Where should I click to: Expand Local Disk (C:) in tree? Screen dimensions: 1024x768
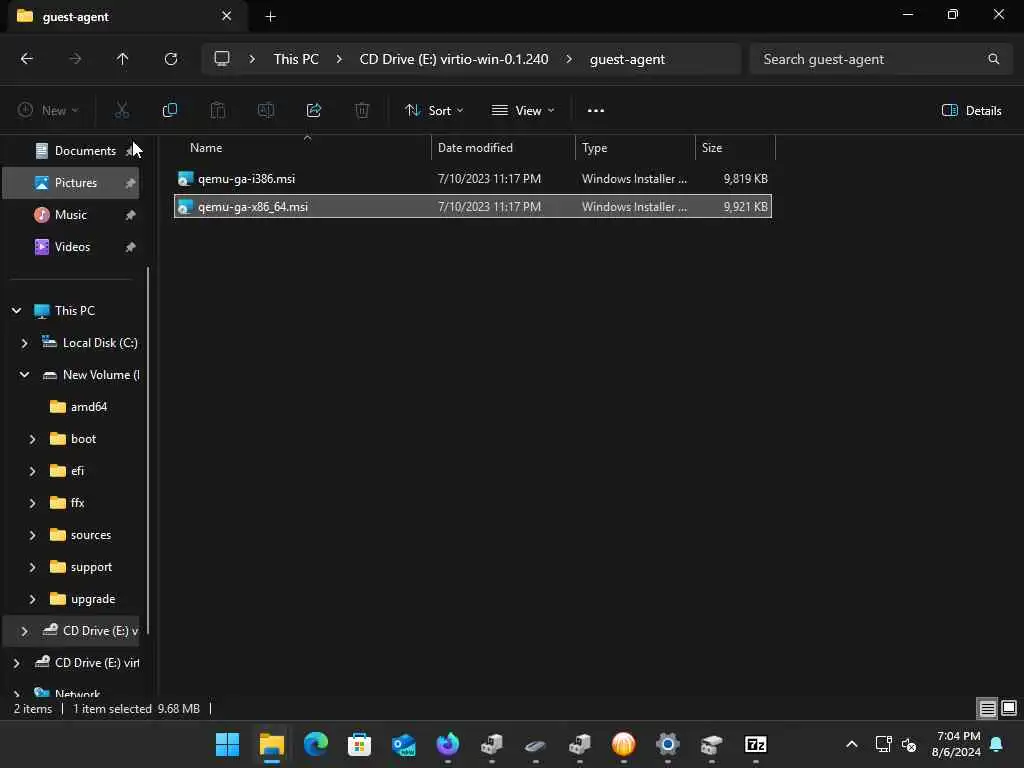(25, 342)
